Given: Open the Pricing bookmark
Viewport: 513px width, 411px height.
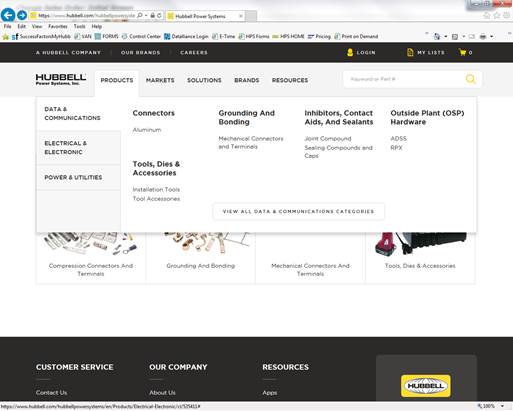Looking at the screenshot, I should pyautogui.click(x=319, y=37).
